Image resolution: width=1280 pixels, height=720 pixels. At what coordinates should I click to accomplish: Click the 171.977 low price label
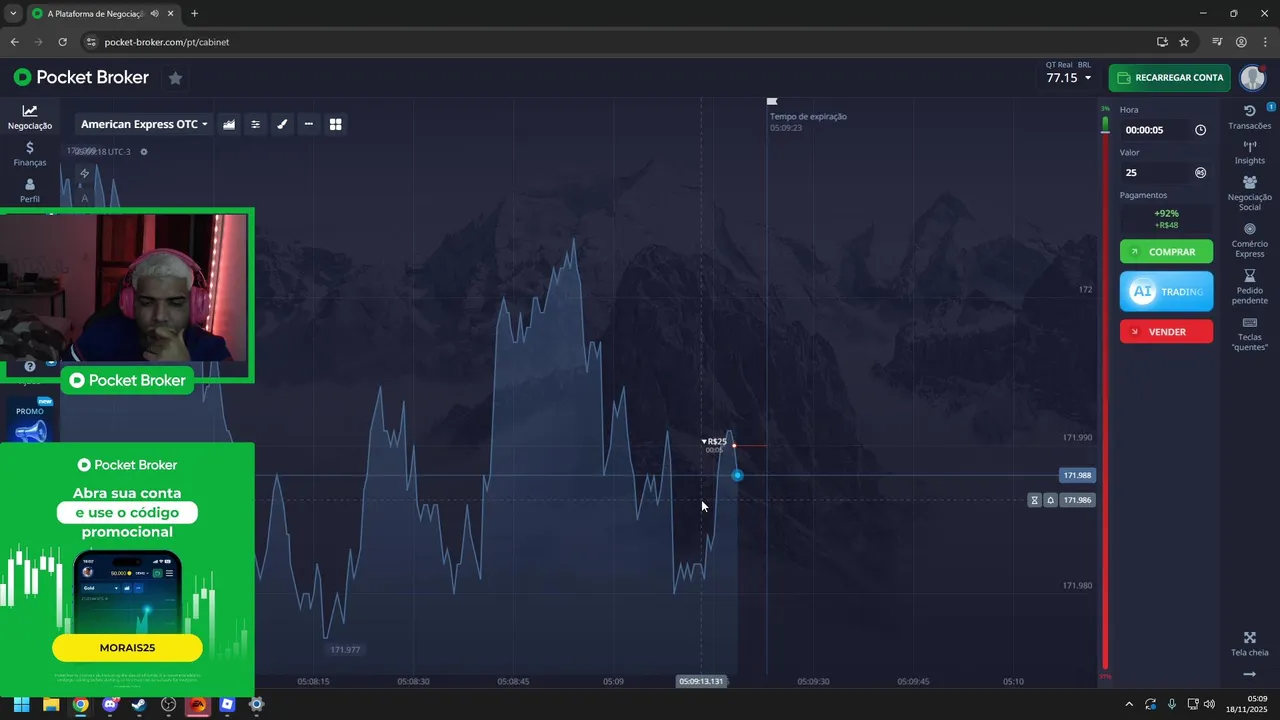[345, 650]
